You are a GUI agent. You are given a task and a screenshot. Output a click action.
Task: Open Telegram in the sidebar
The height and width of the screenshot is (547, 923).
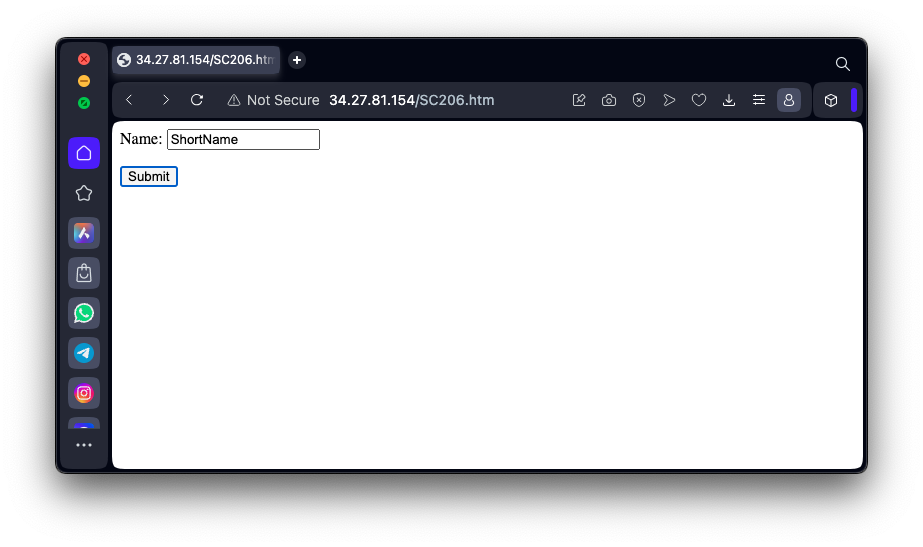coord(84,353)
